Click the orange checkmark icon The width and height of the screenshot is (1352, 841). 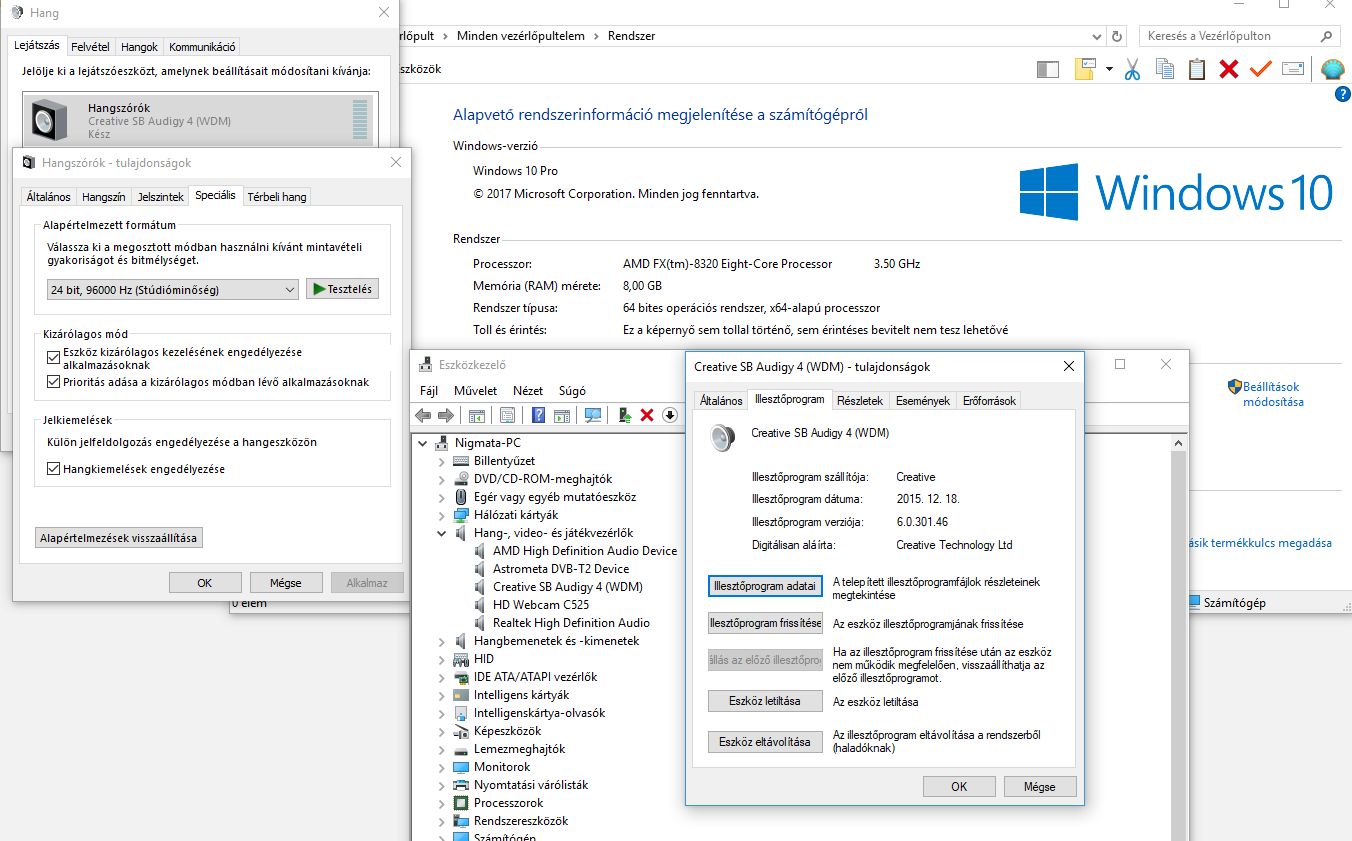click(x=1260, y=69)
